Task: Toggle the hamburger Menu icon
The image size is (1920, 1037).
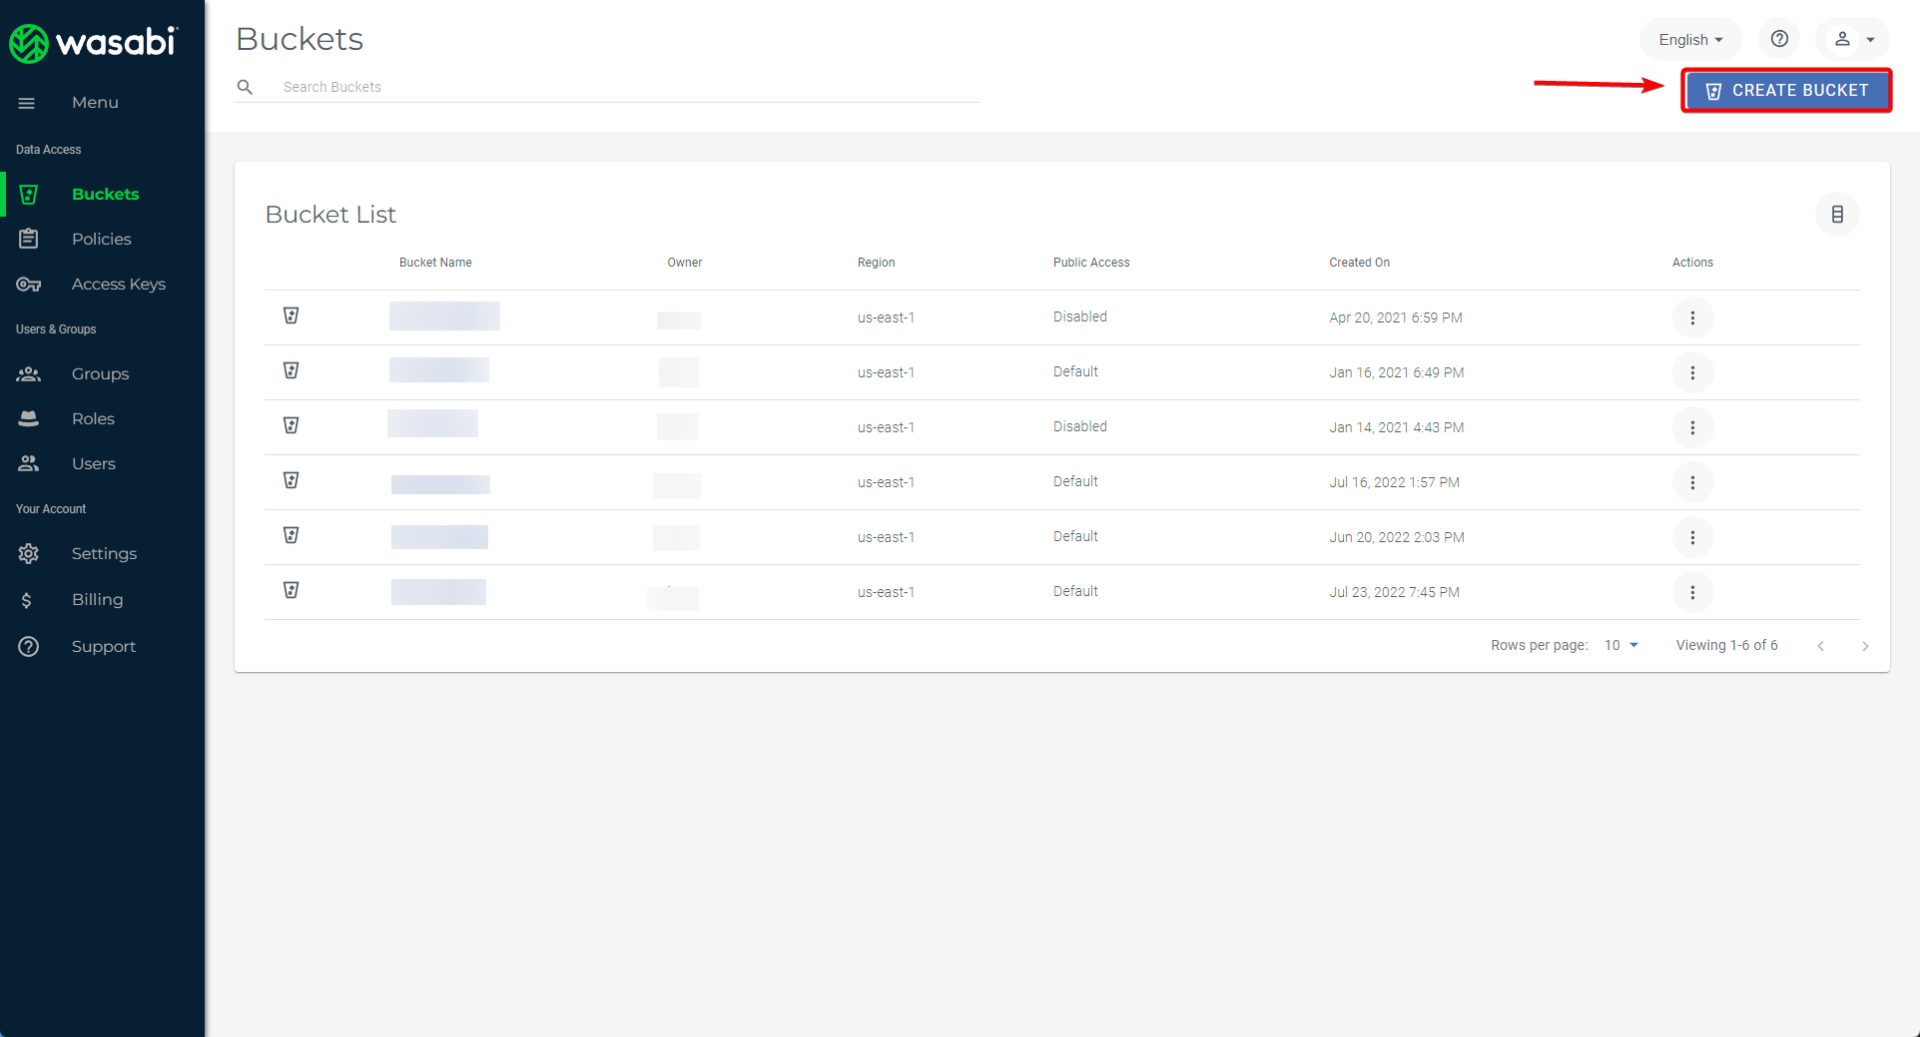Action: tap(27, 103)
